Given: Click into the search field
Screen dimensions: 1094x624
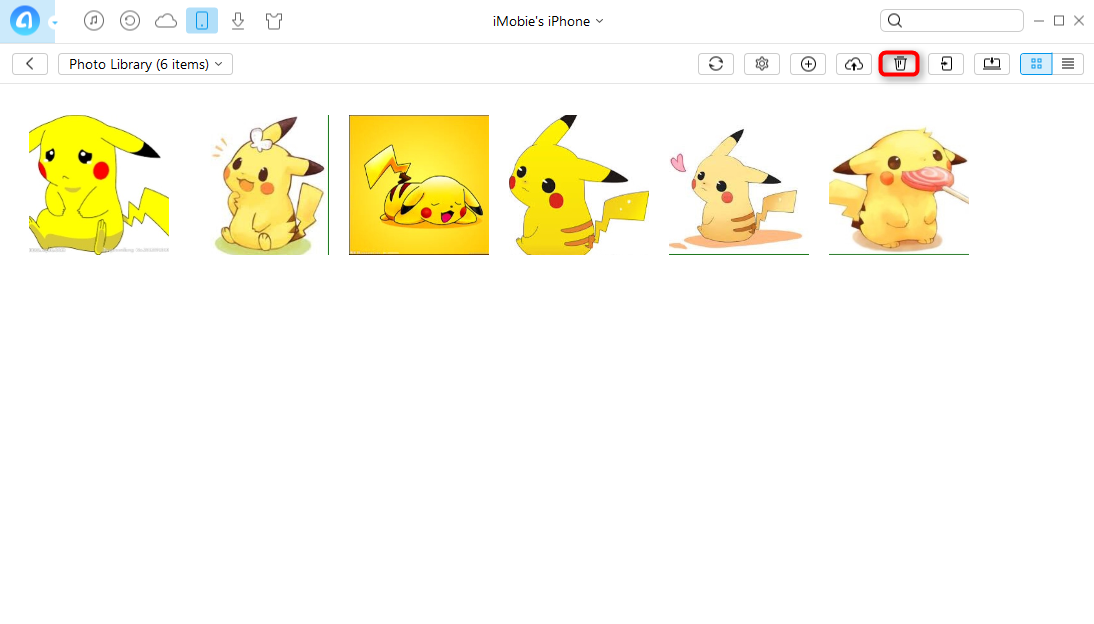Looking at the screenshot, I should [x=952, y=21].
